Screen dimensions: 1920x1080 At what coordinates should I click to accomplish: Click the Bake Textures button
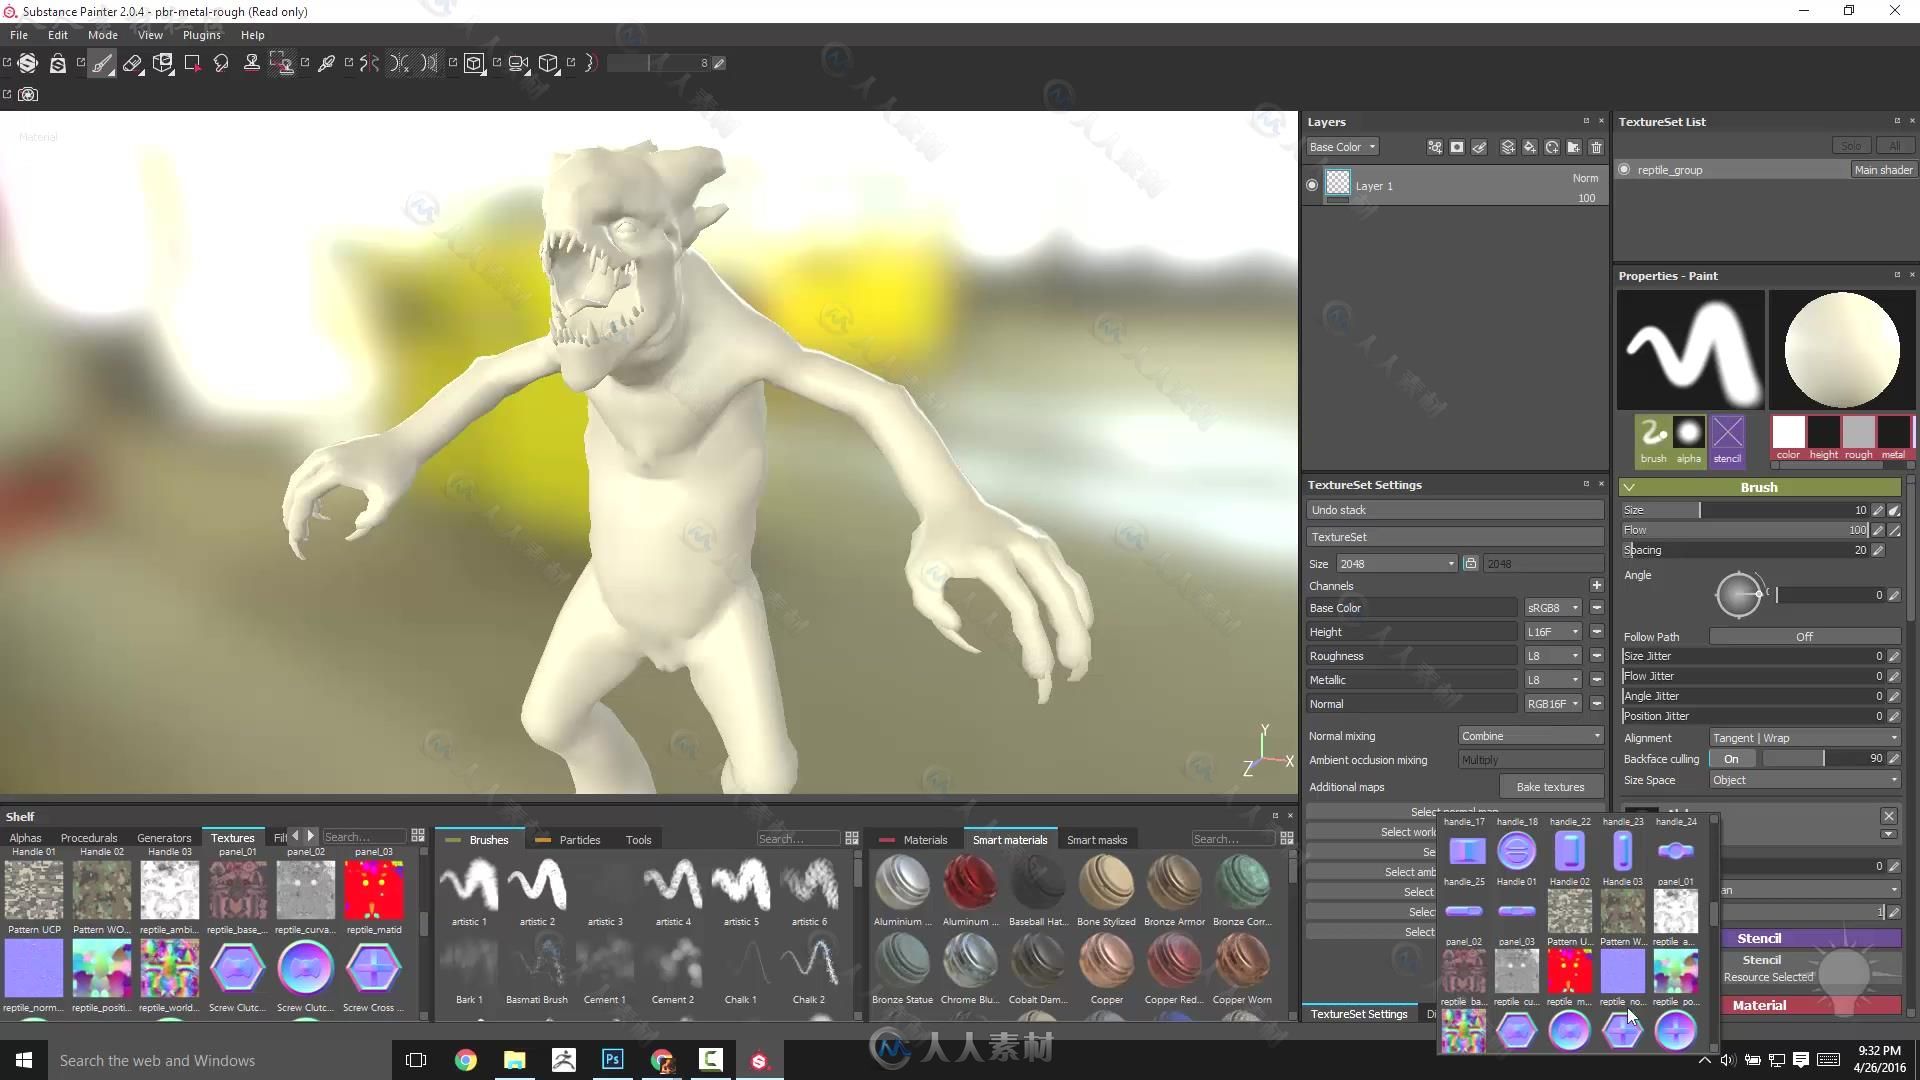click(x=1549, y=786)
